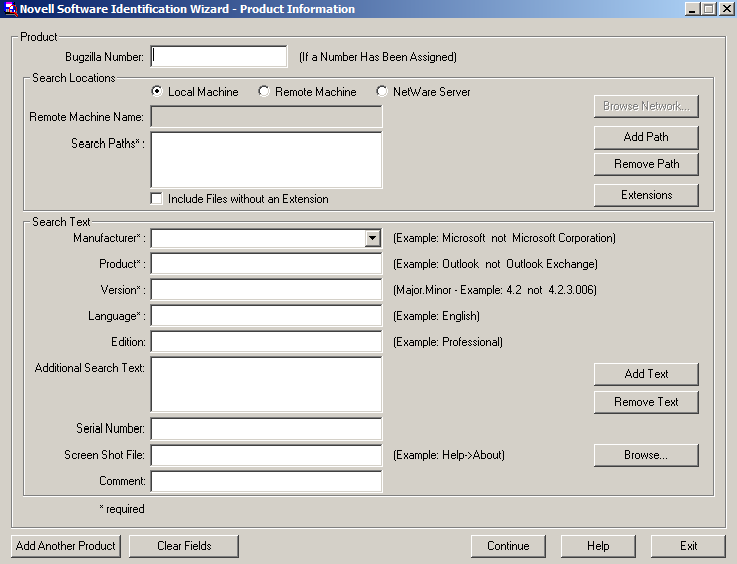The image size is (737, 564).
Task: Click inside the Search Paths list box
Action: [x=267, y=160]
